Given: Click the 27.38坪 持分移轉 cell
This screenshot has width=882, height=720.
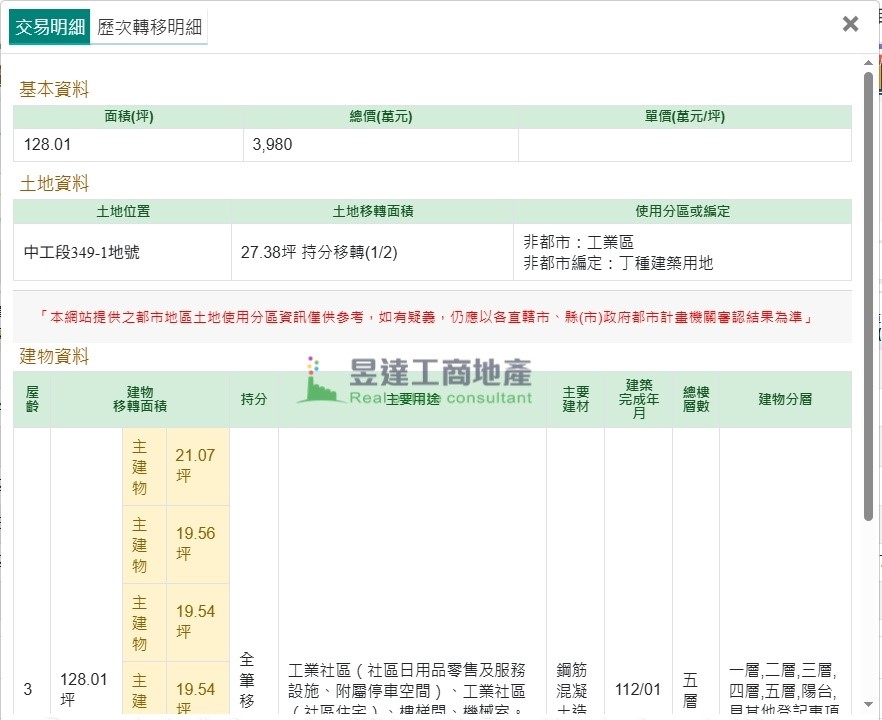Looking at the screenshot, I should 319,252.
